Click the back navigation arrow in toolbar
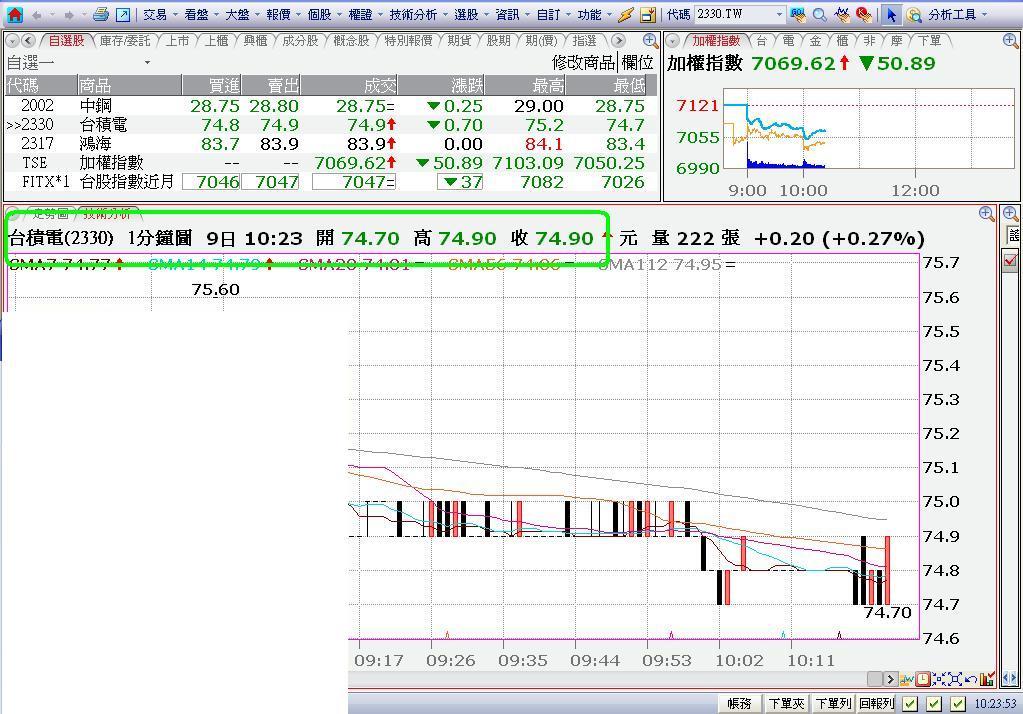Image resolution: width=1023 pixels, height=714 pixels. (37, 14)
